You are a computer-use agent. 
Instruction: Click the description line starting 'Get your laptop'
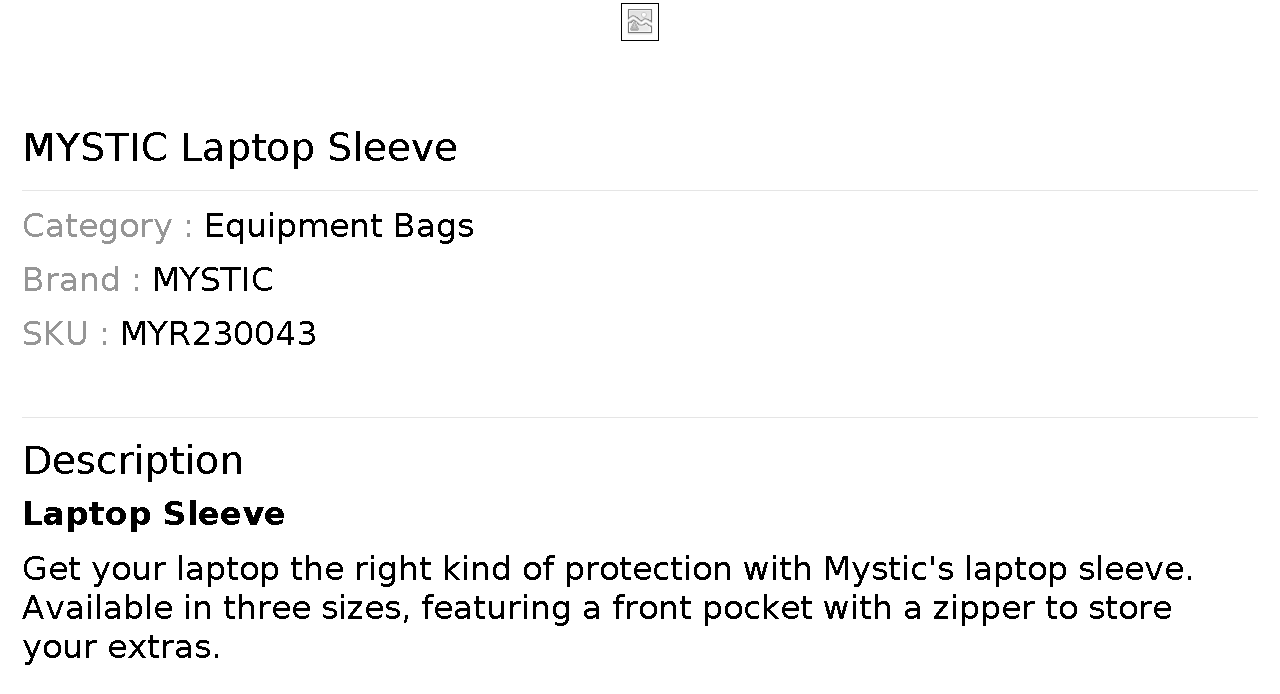(x=607, y=569)
